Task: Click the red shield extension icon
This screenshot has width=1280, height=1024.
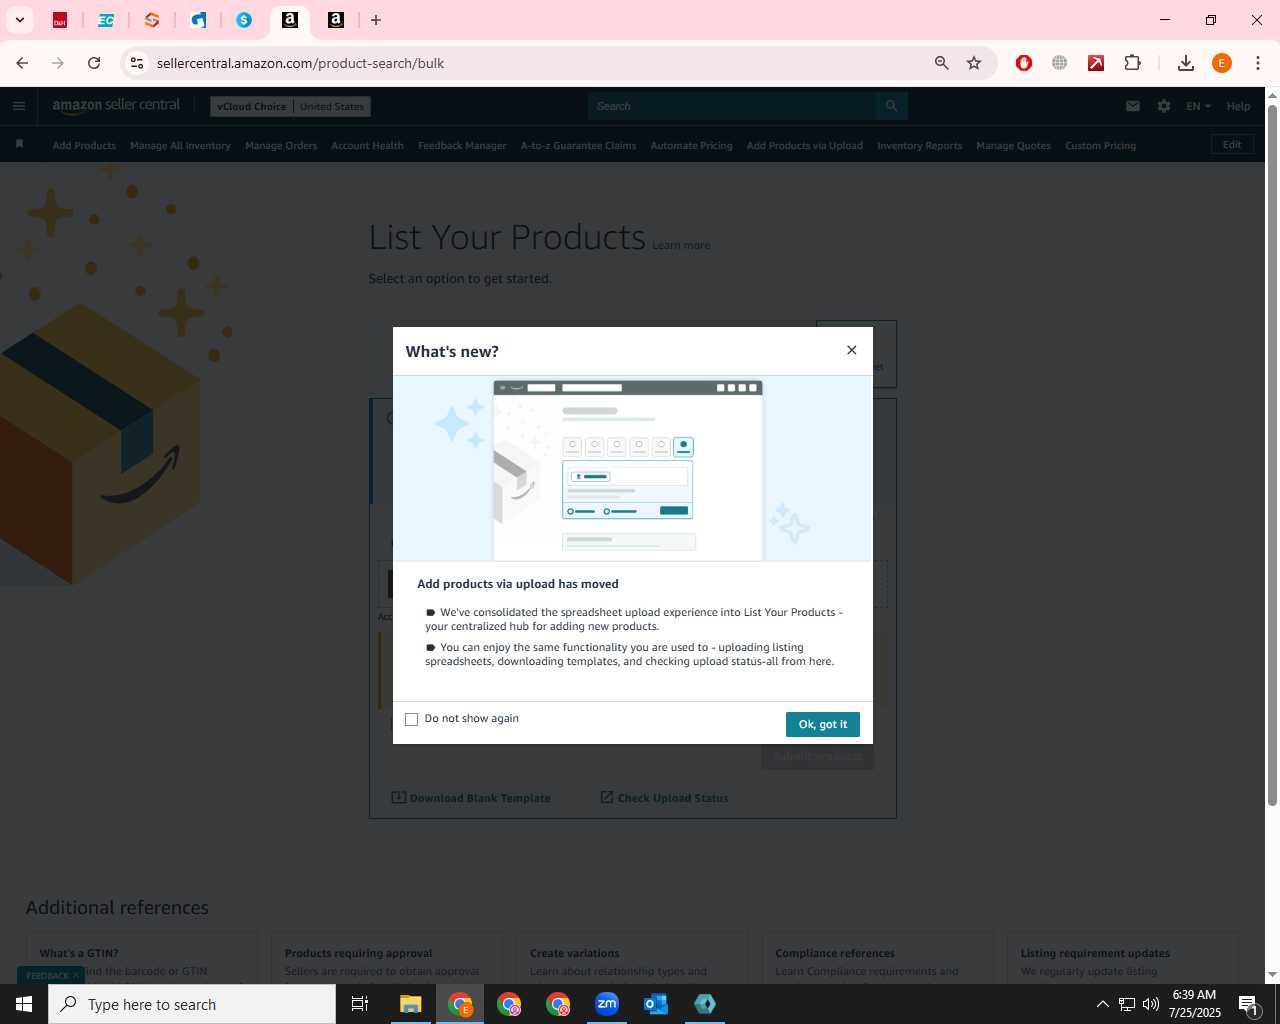Action: [x=1024, y=63]
